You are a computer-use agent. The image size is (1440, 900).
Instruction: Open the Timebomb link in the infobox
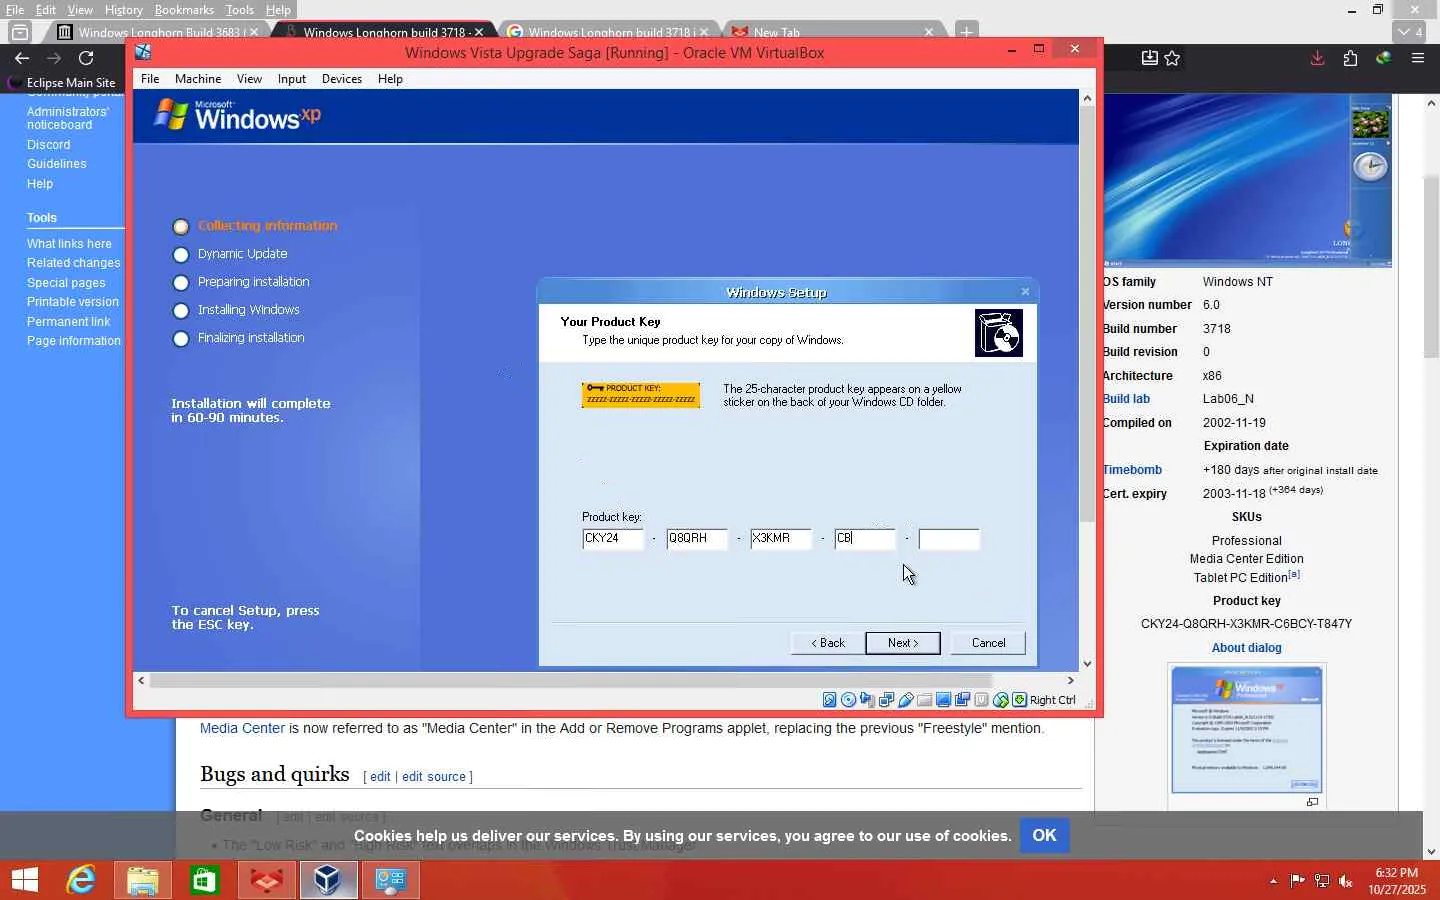coord(1132,470)
